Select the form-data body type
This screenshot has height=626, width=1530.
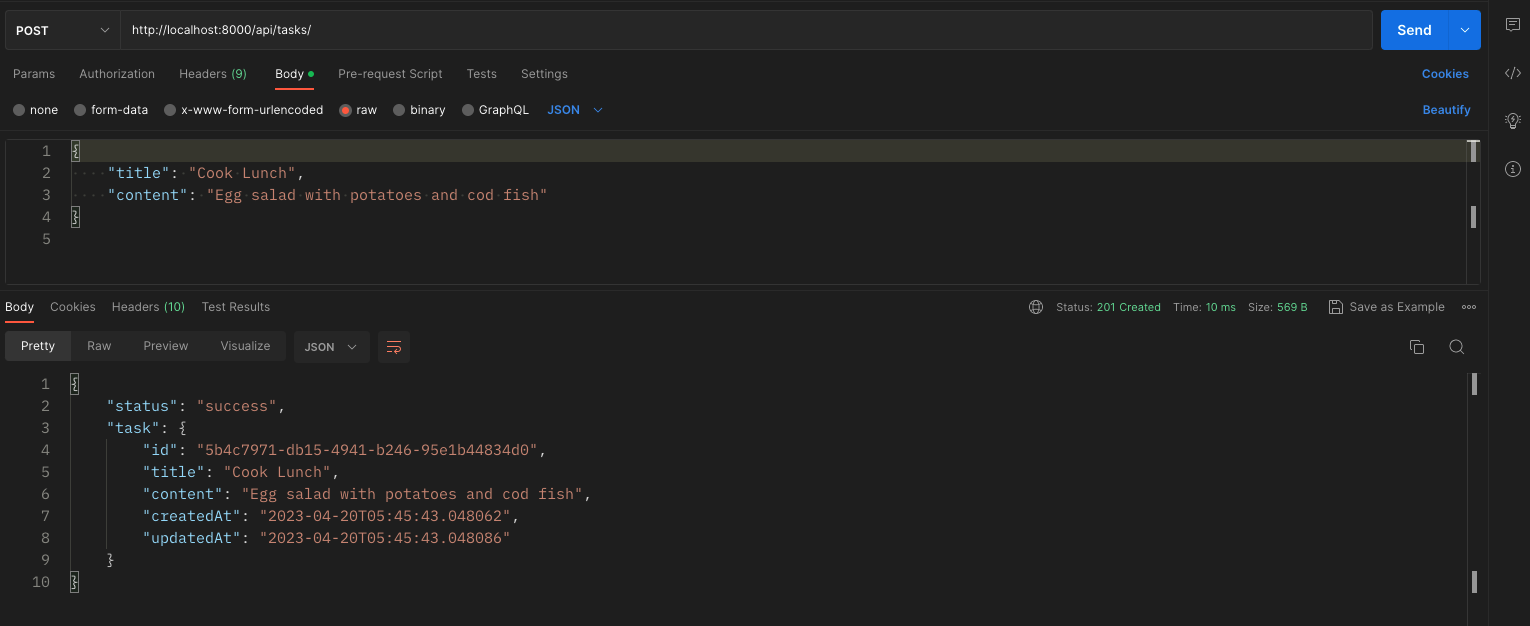click(111, 110)
